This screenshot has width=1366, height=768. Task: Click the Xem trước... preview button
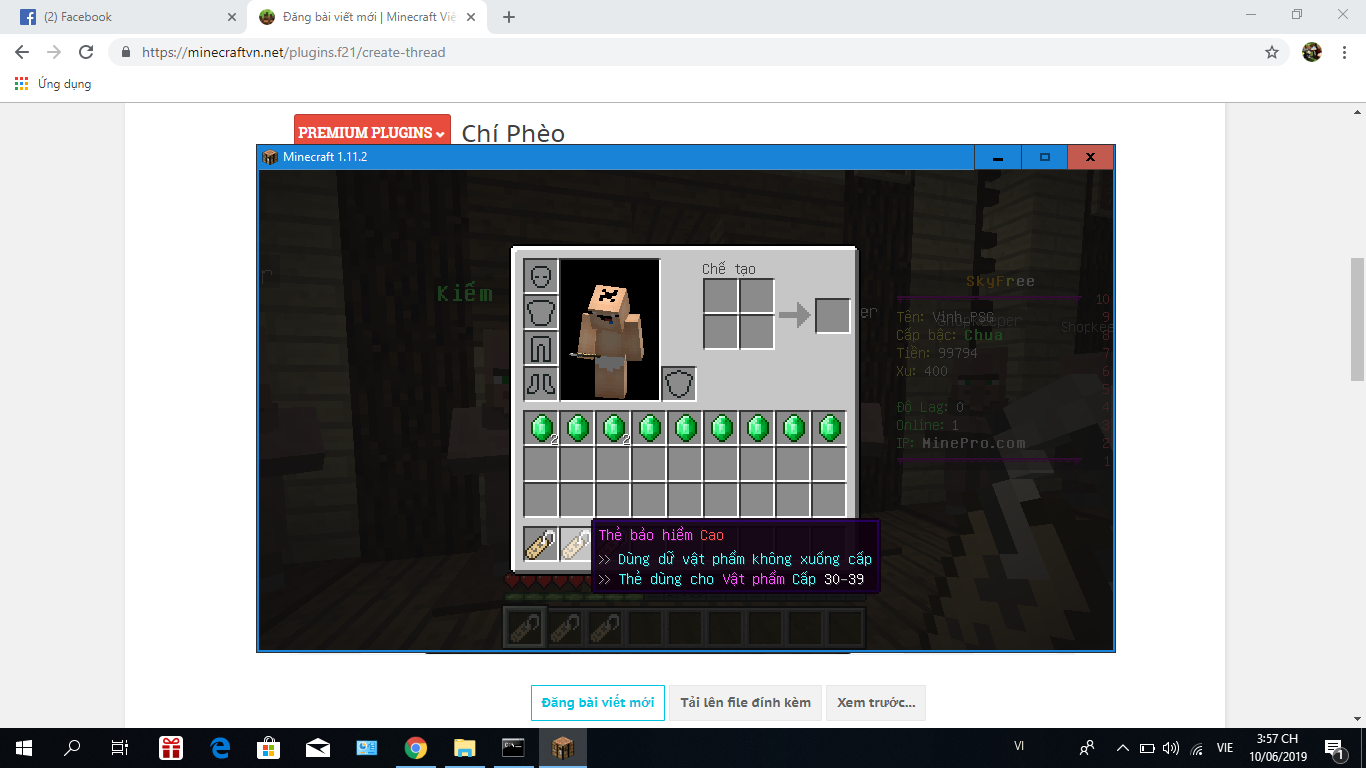click(x=876, y=703)
